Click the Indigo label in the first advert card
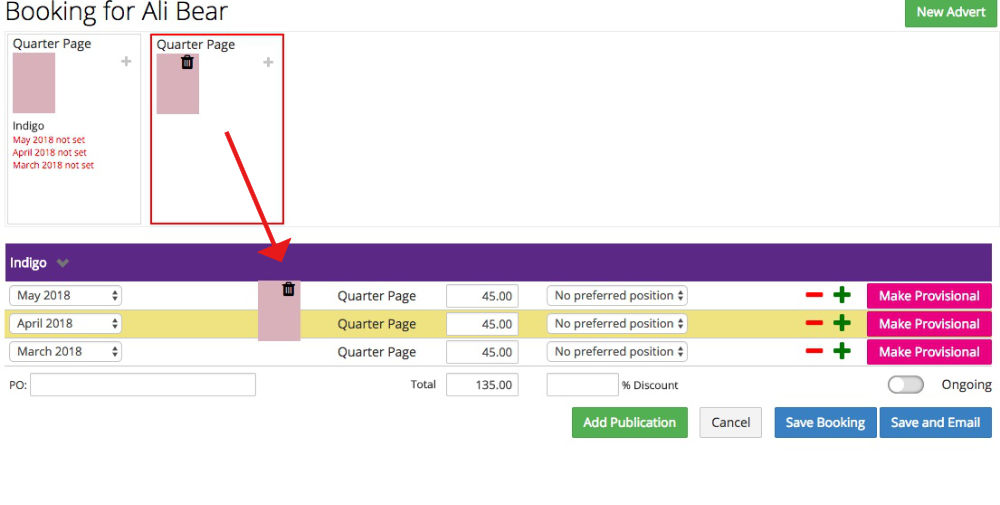Image resolution: width=1000 pixels, height=505 pixels. pyautogui.click(x=29, y=126)
